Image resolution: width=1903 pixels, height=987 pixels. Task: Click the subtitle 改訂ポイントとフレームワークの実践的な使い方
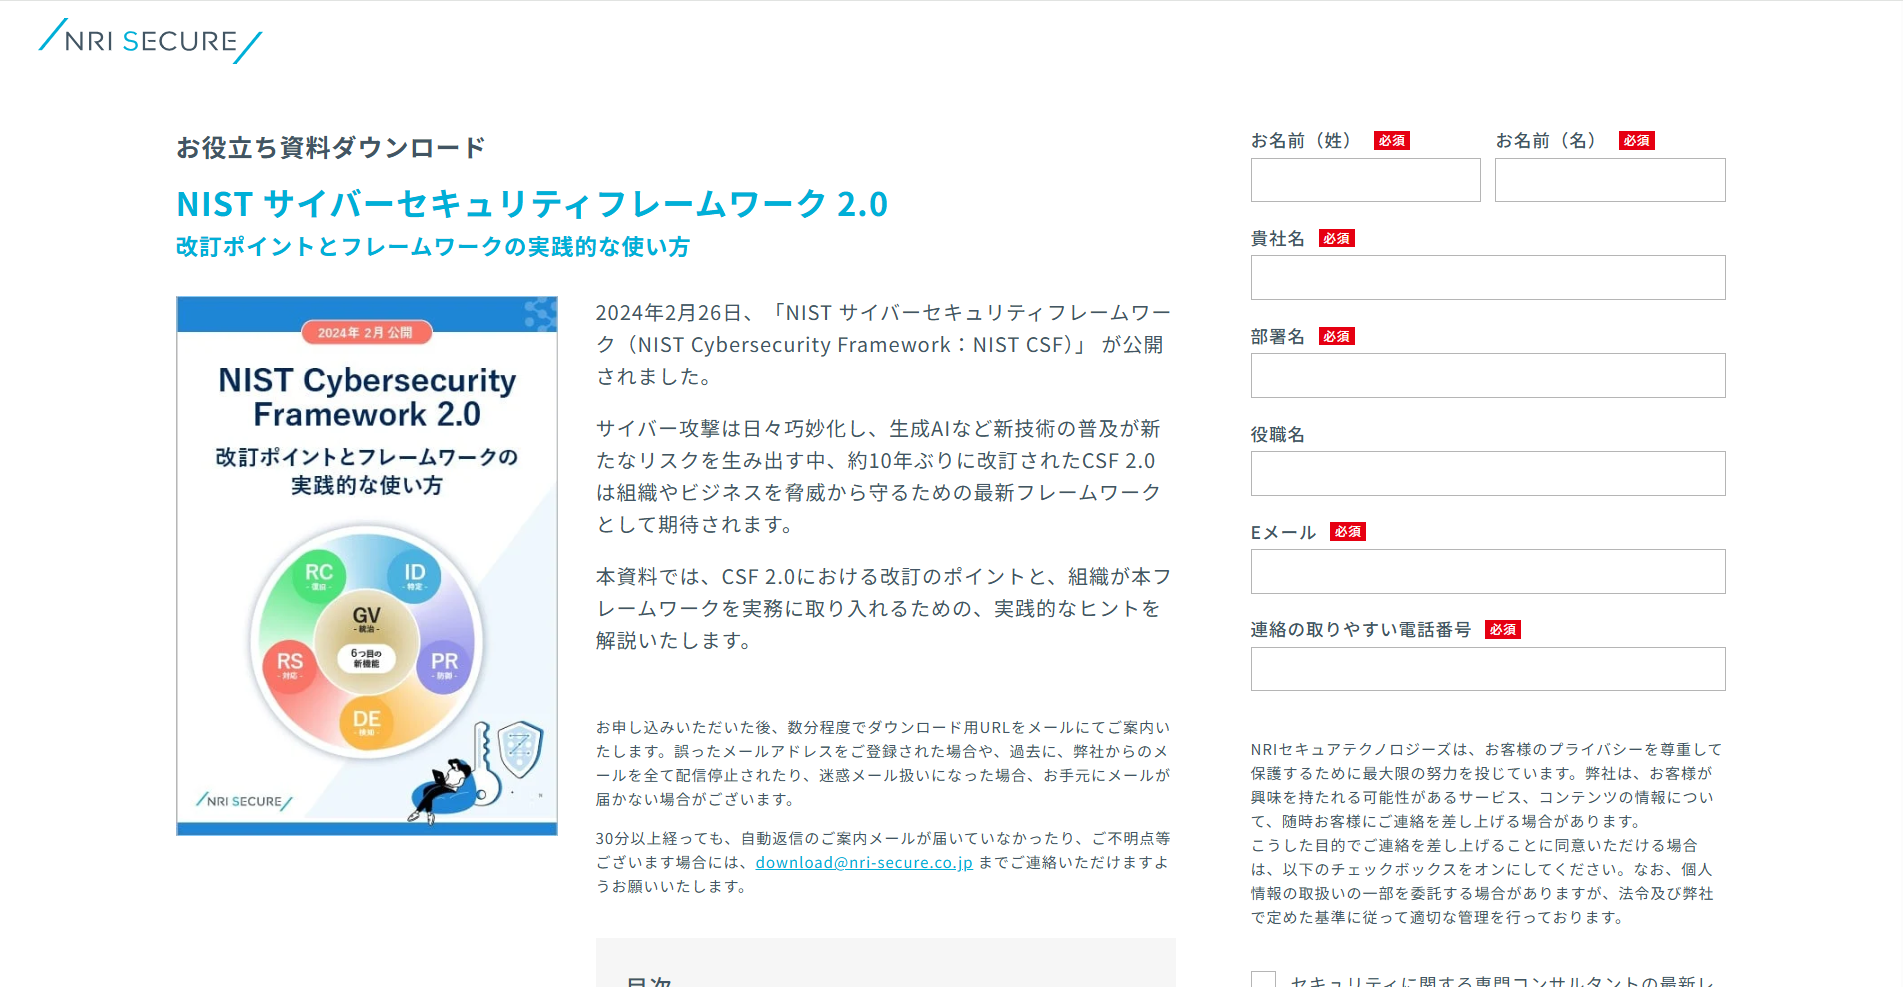pos(433,247)
